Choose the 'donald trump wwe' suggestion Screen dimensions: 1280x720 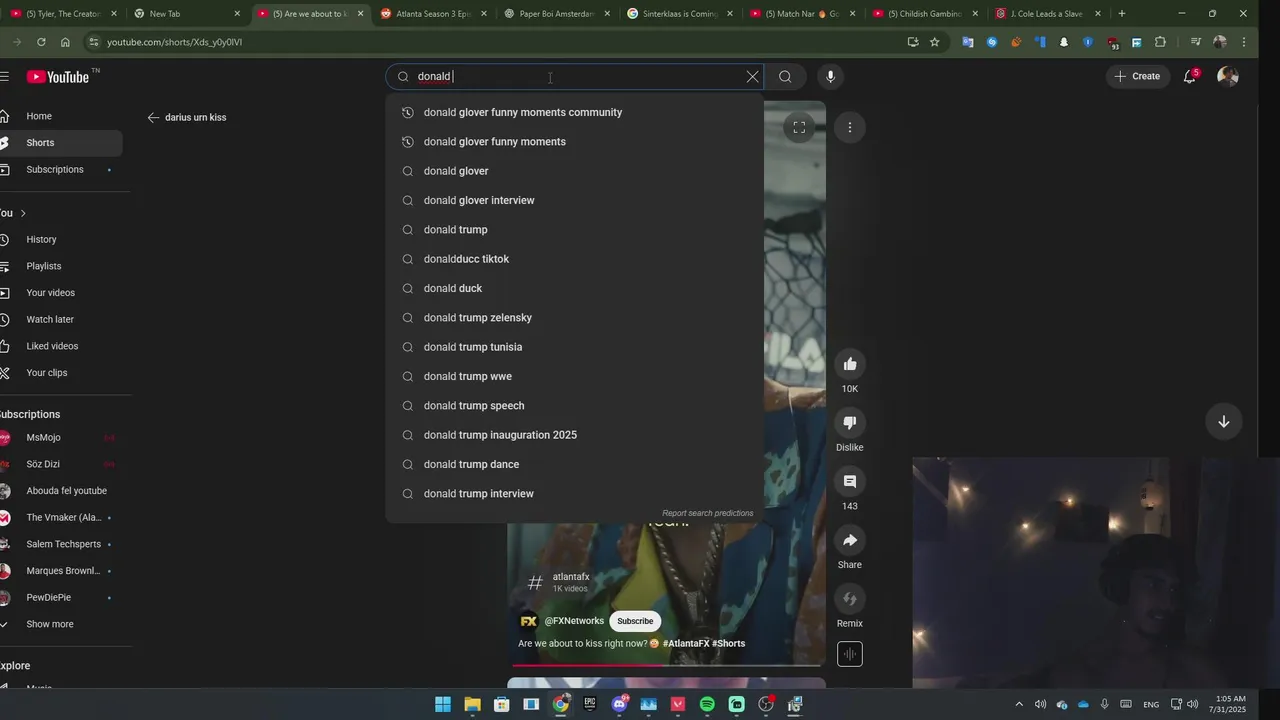coord(575,376)
